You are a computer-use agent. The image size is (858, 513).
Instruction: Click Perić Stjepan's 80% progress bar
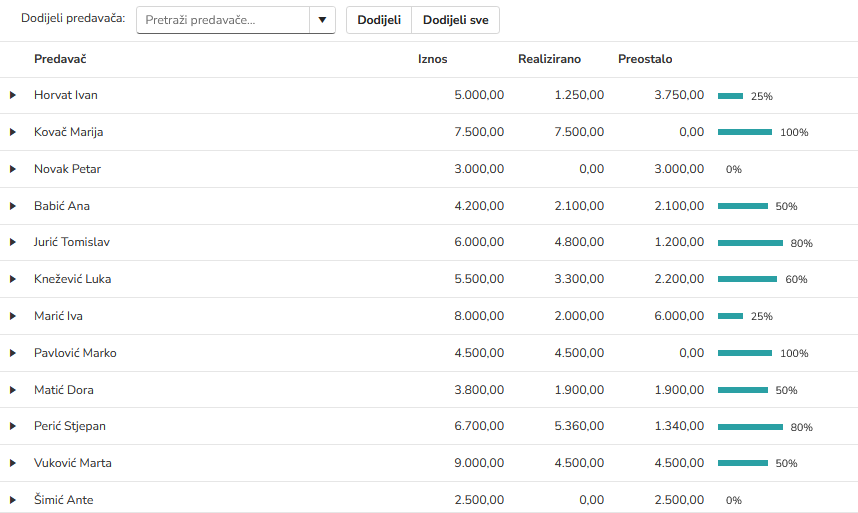(x=750, y=427)
